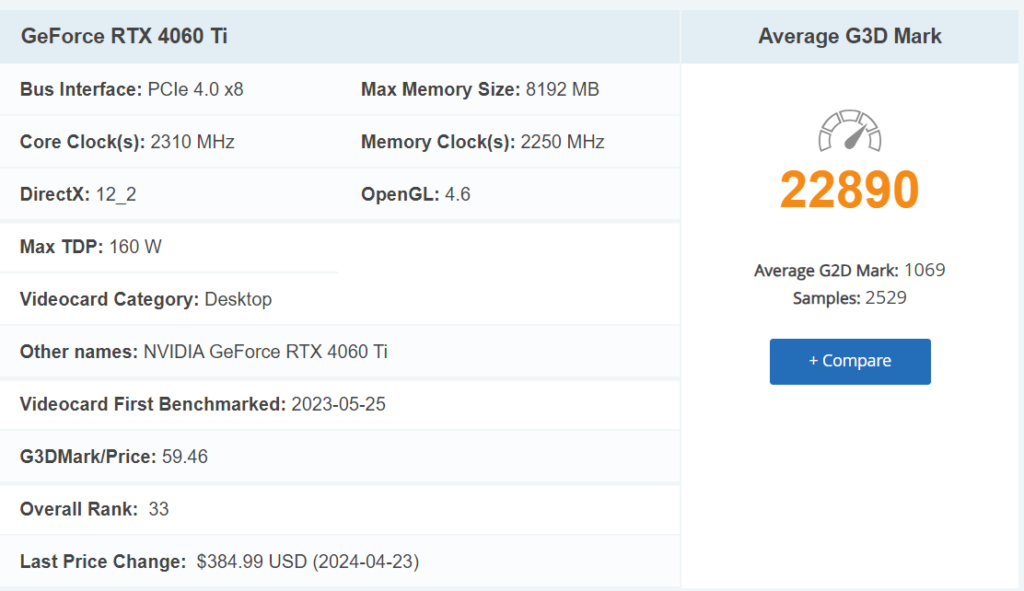
Task: Click the orange 22890 score
Action: [849, 190]
